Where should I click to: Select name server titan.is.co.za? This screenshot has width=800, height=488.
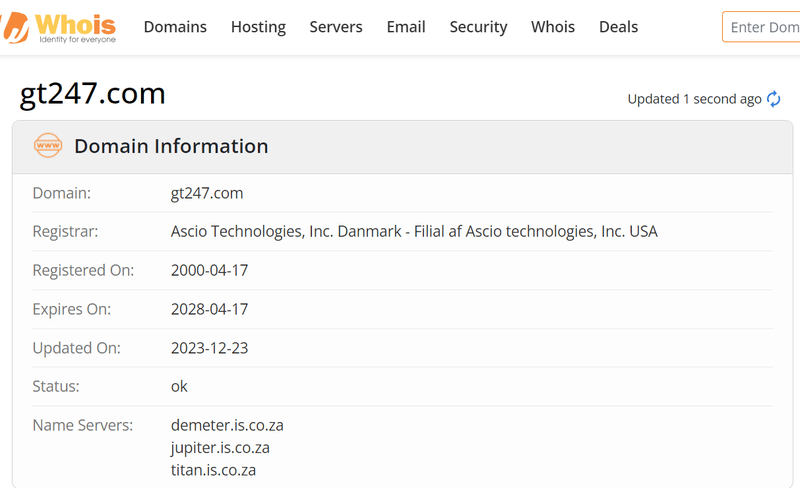(x=213, y=470)
